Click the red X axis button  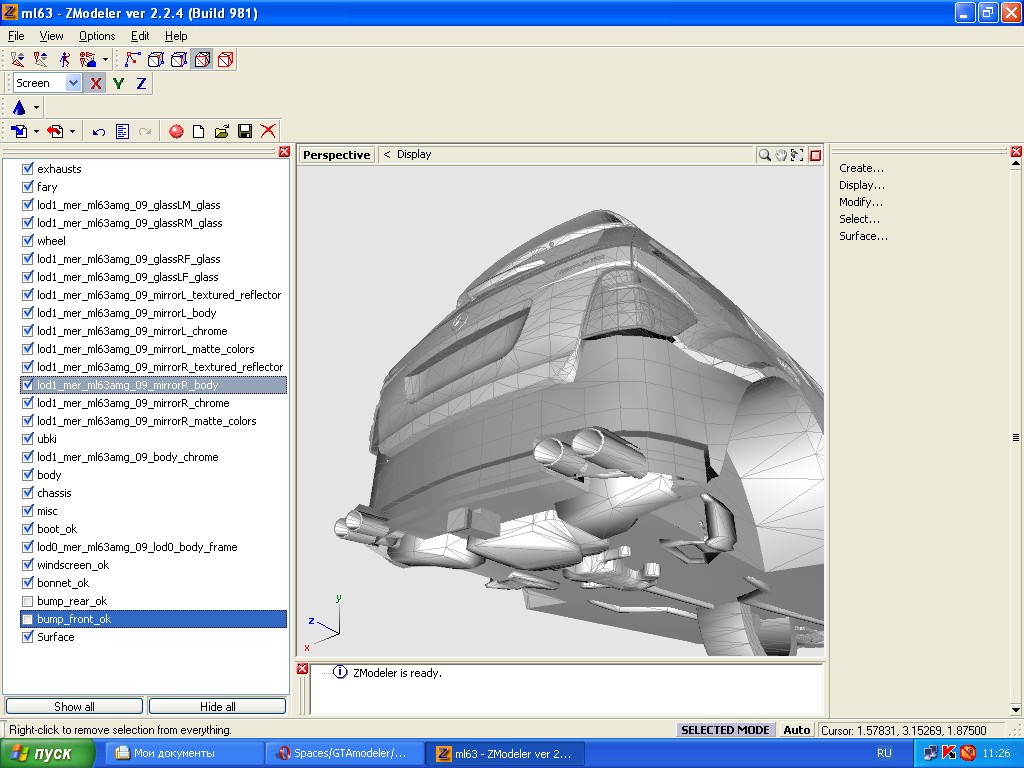pyautogui.click(x=96, y=84)
